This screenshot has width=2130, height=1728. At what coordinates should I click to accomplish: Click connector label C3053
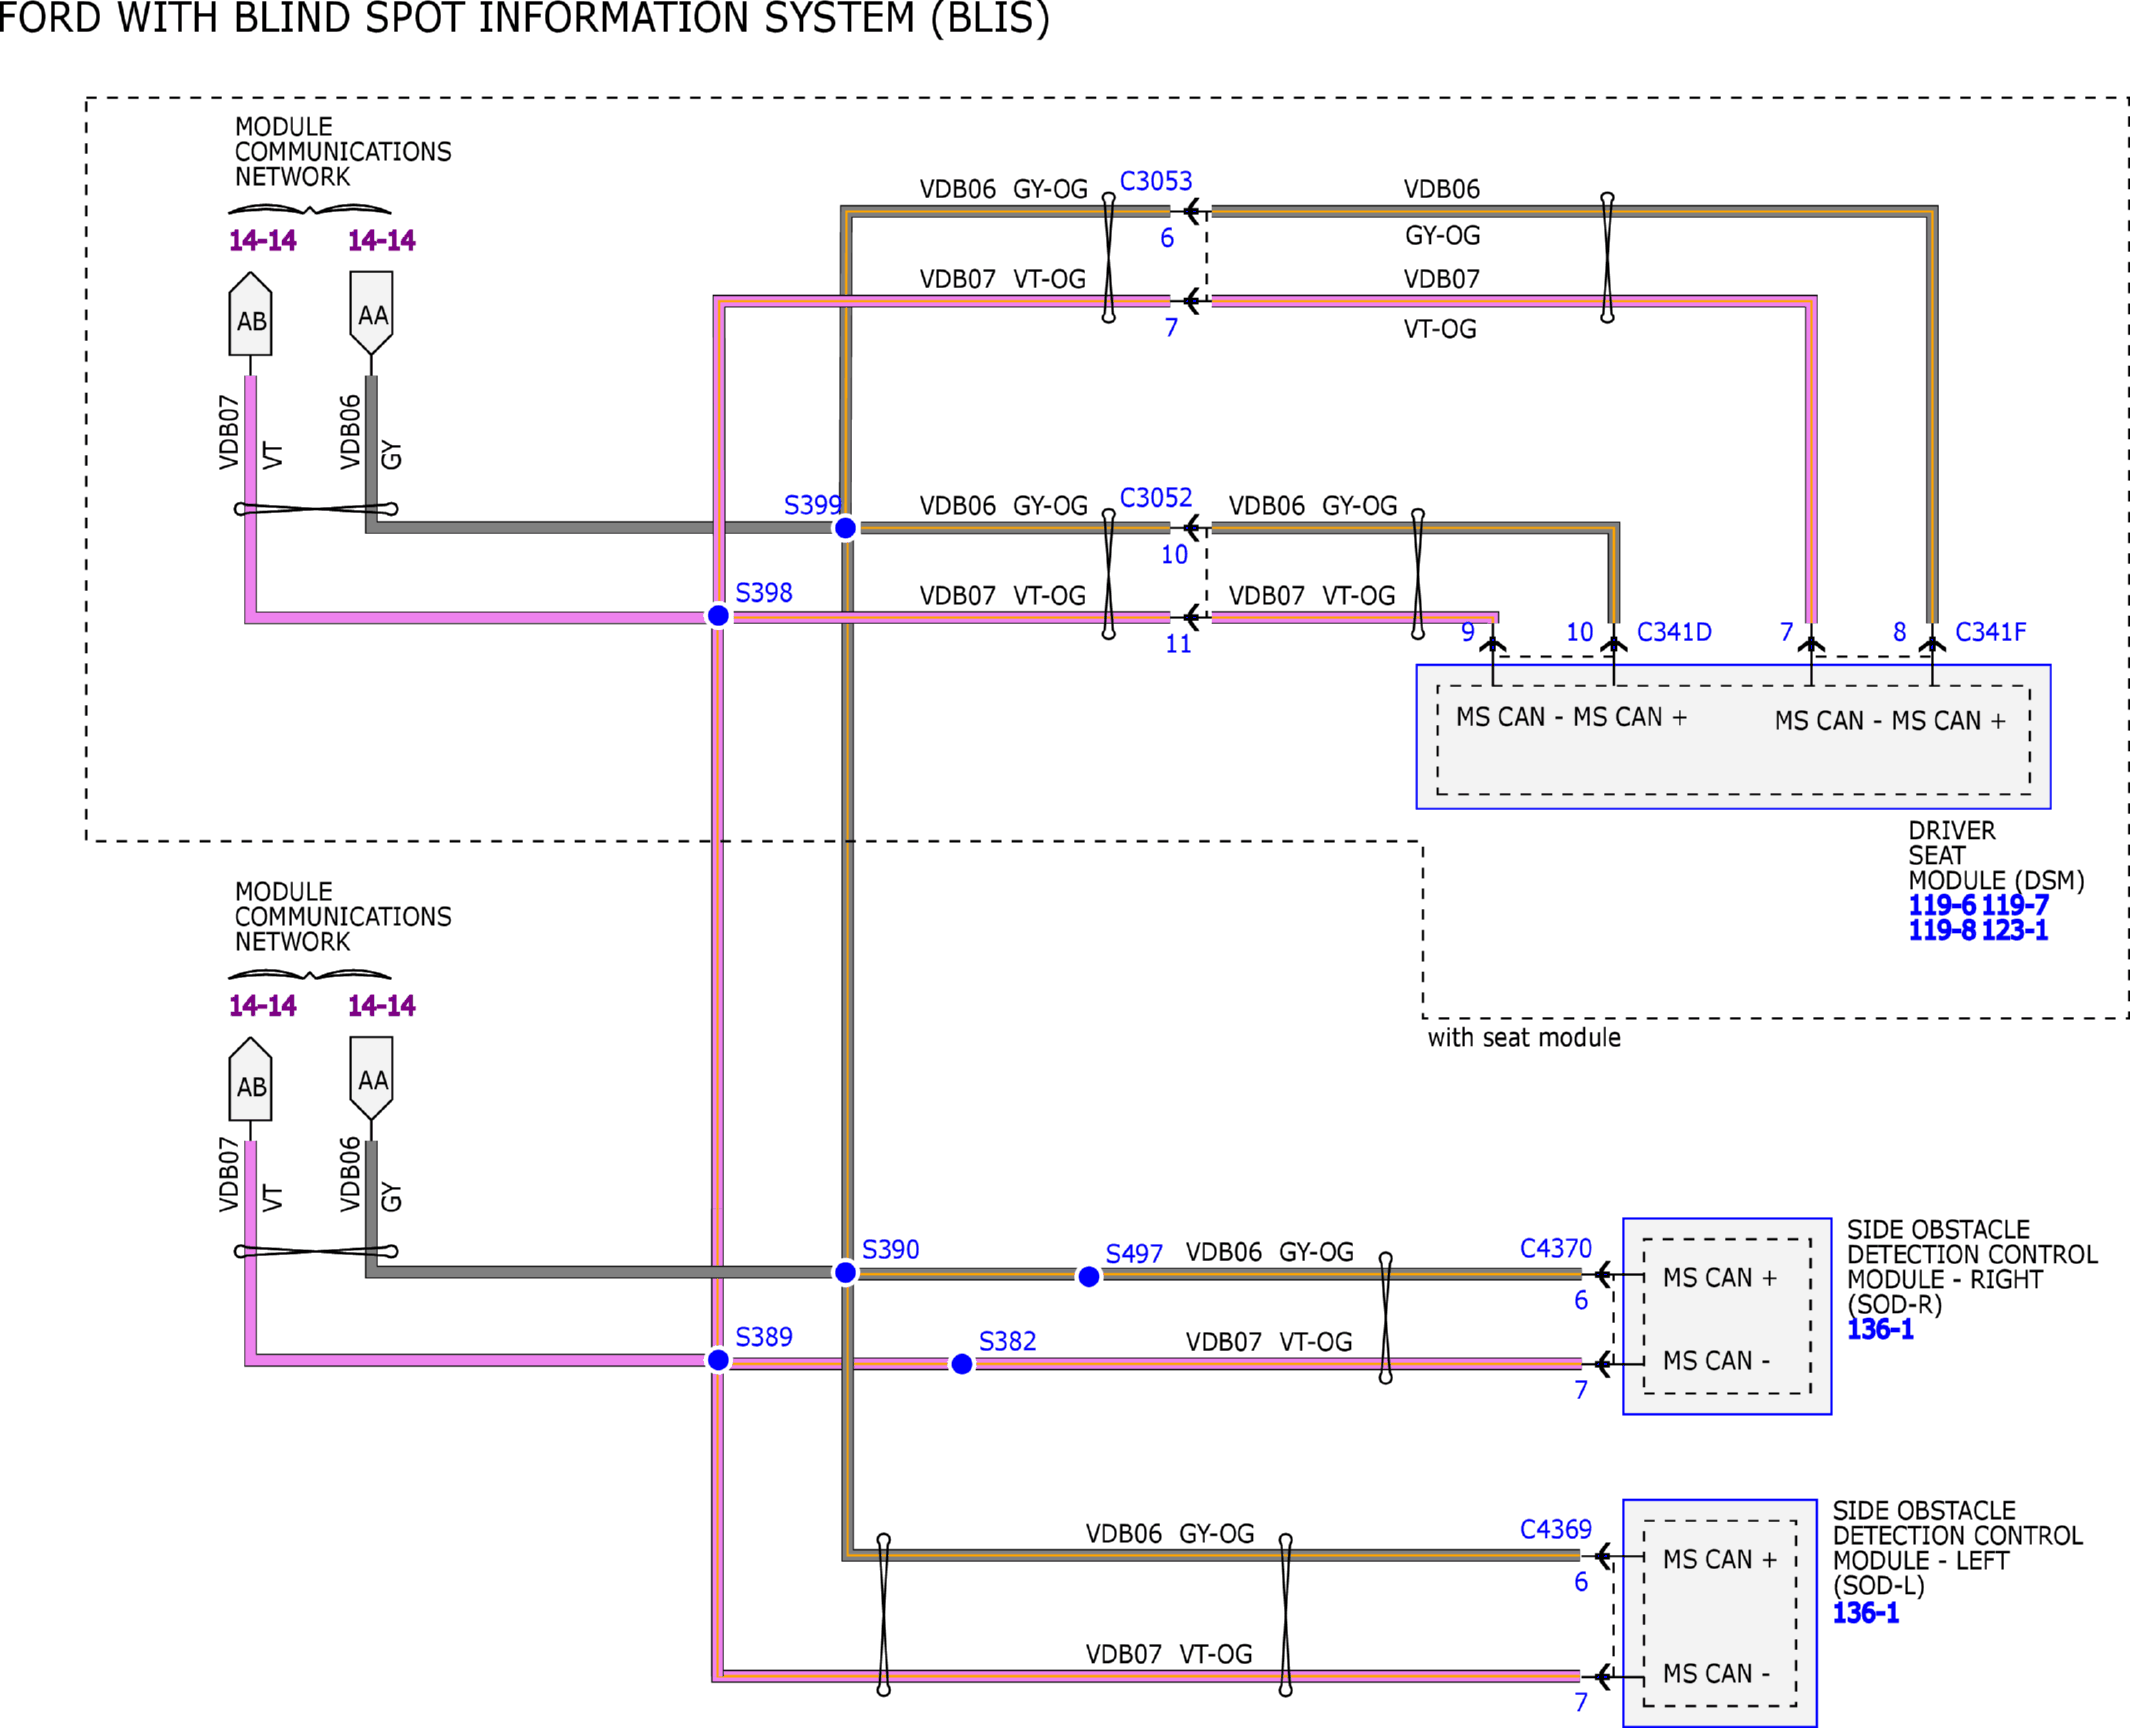coord(1156,181)
